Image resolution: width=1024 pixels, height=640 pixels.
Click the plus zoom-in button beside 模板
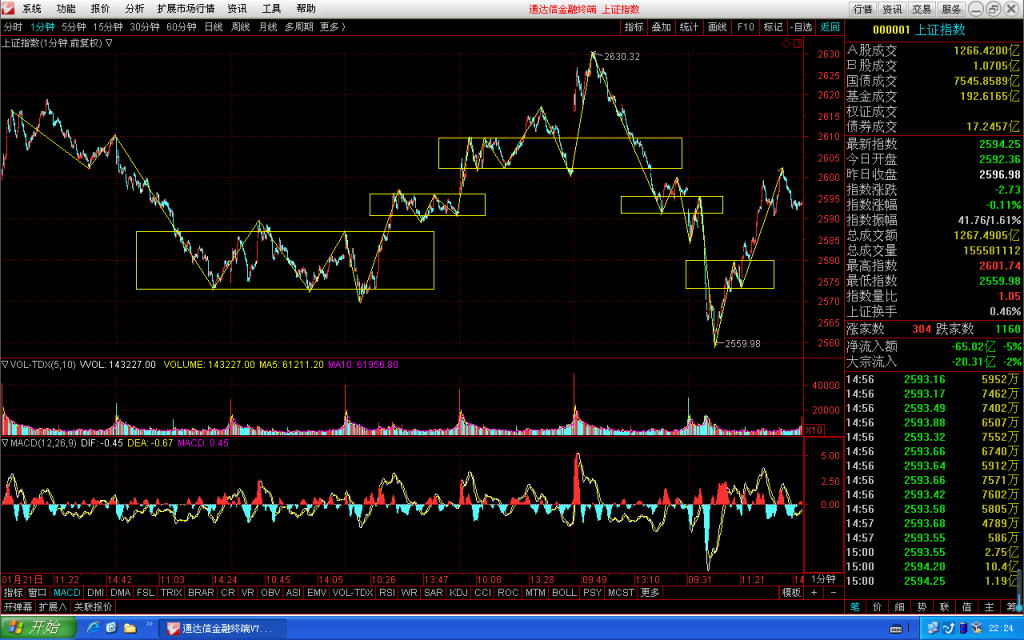(814, 592)
